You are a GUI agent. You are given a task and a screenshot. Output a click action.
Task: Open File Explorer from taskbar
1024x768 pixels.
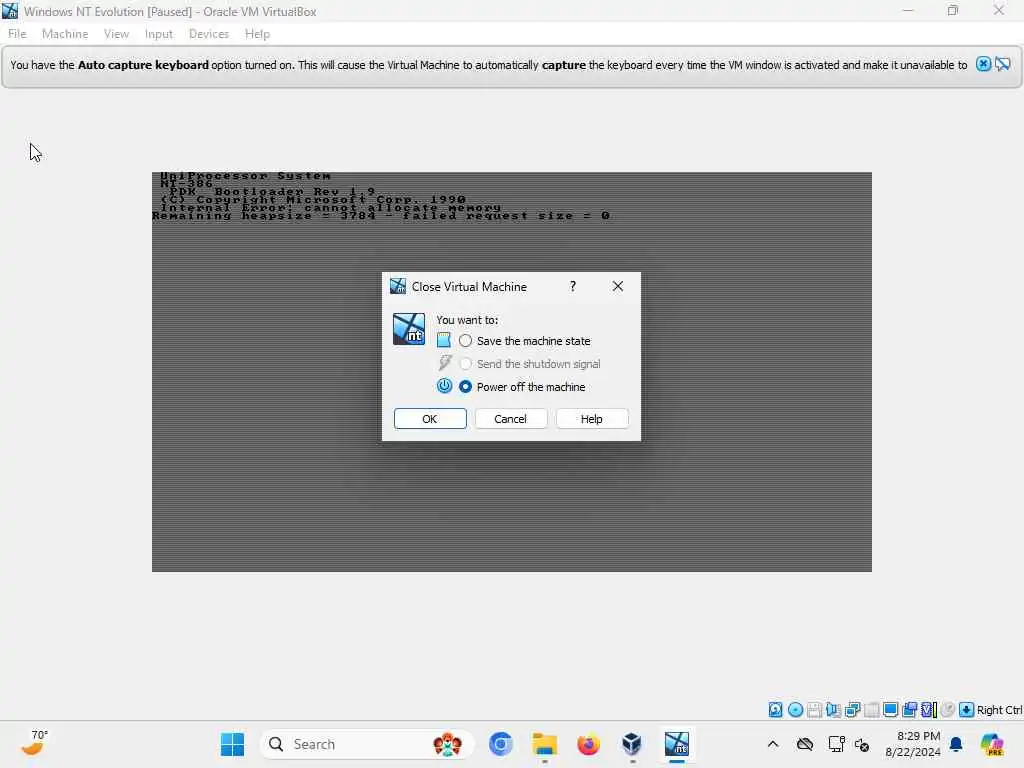point(544,744)
